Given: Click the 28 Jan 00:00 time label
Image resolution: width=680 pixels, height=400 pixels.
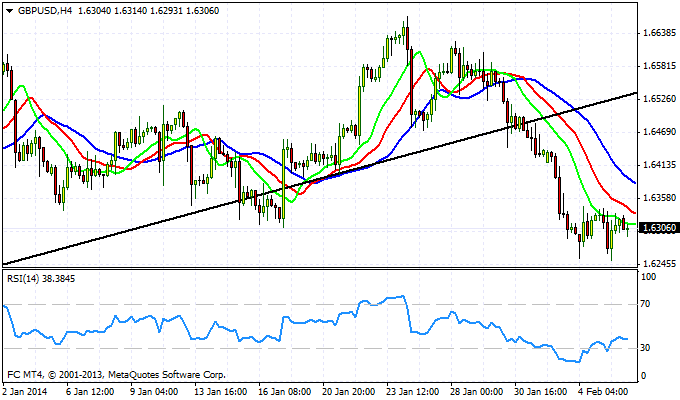Looking at the screenshot, I should pos(477,392).
